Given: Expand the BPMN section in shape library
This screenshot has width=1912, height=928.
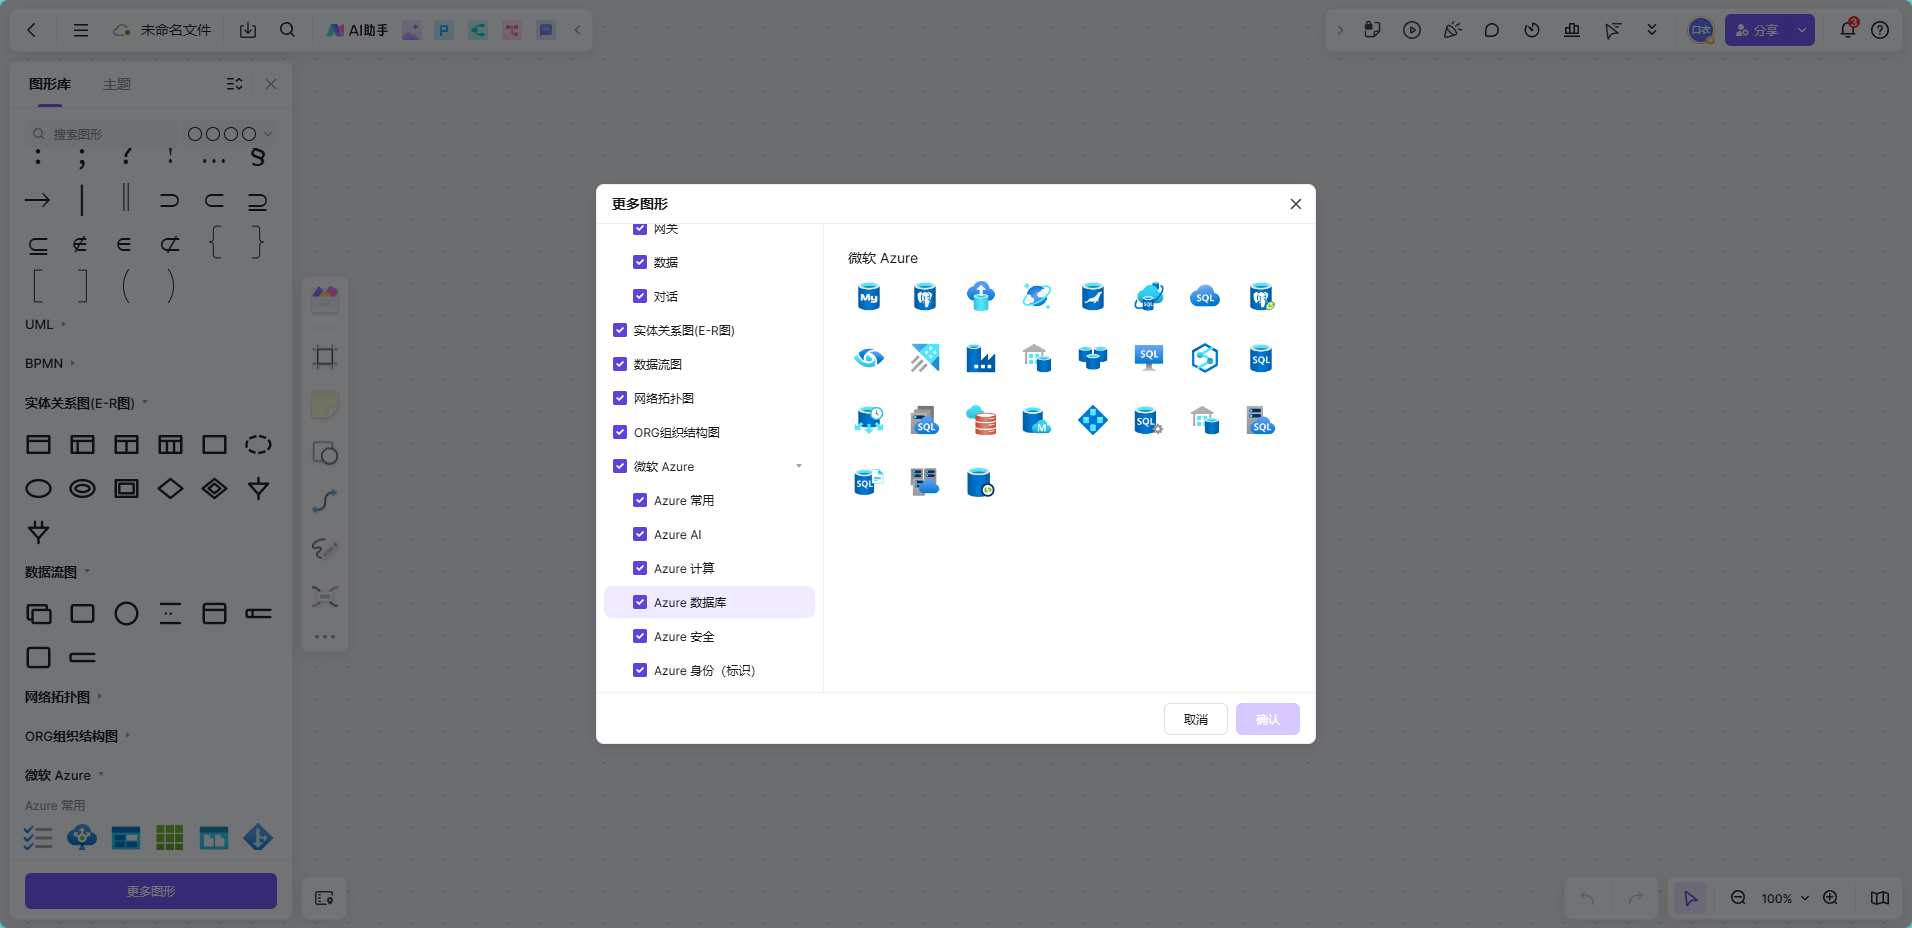Looking at the screenshot, I should (73, 363).
